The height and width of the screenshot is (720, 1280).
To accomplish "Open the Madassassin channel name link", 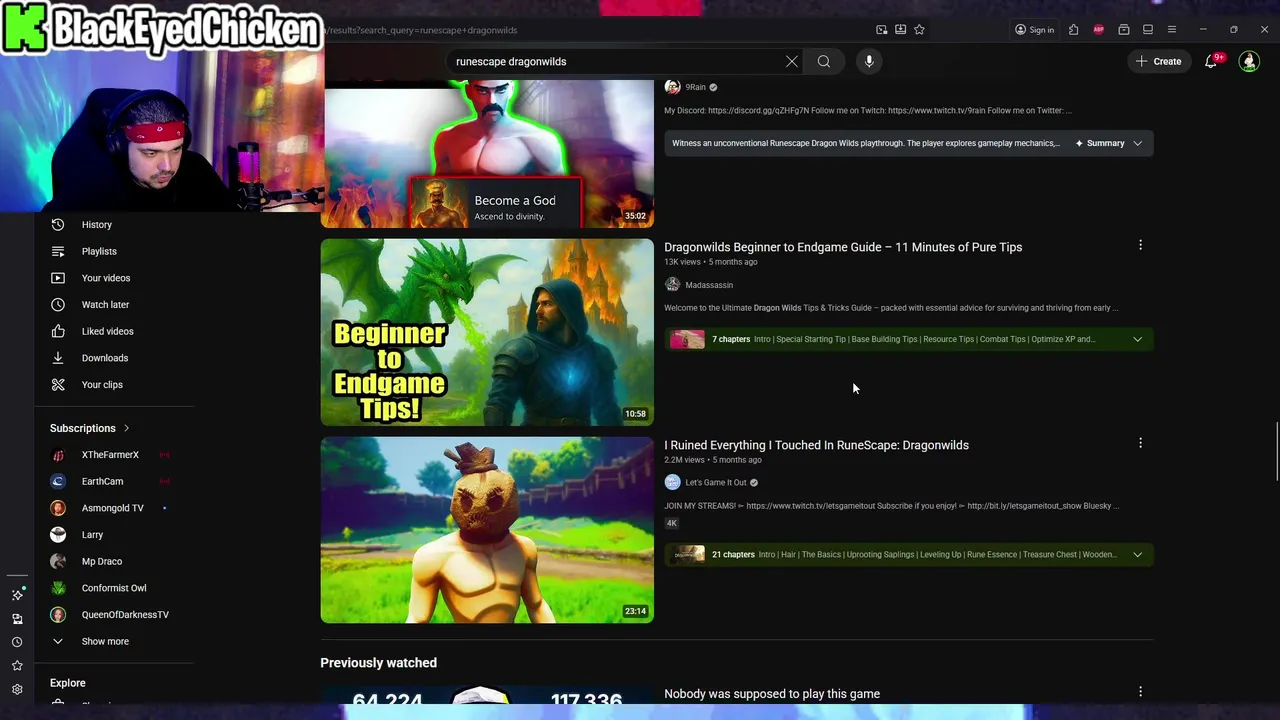I will 709,285.
